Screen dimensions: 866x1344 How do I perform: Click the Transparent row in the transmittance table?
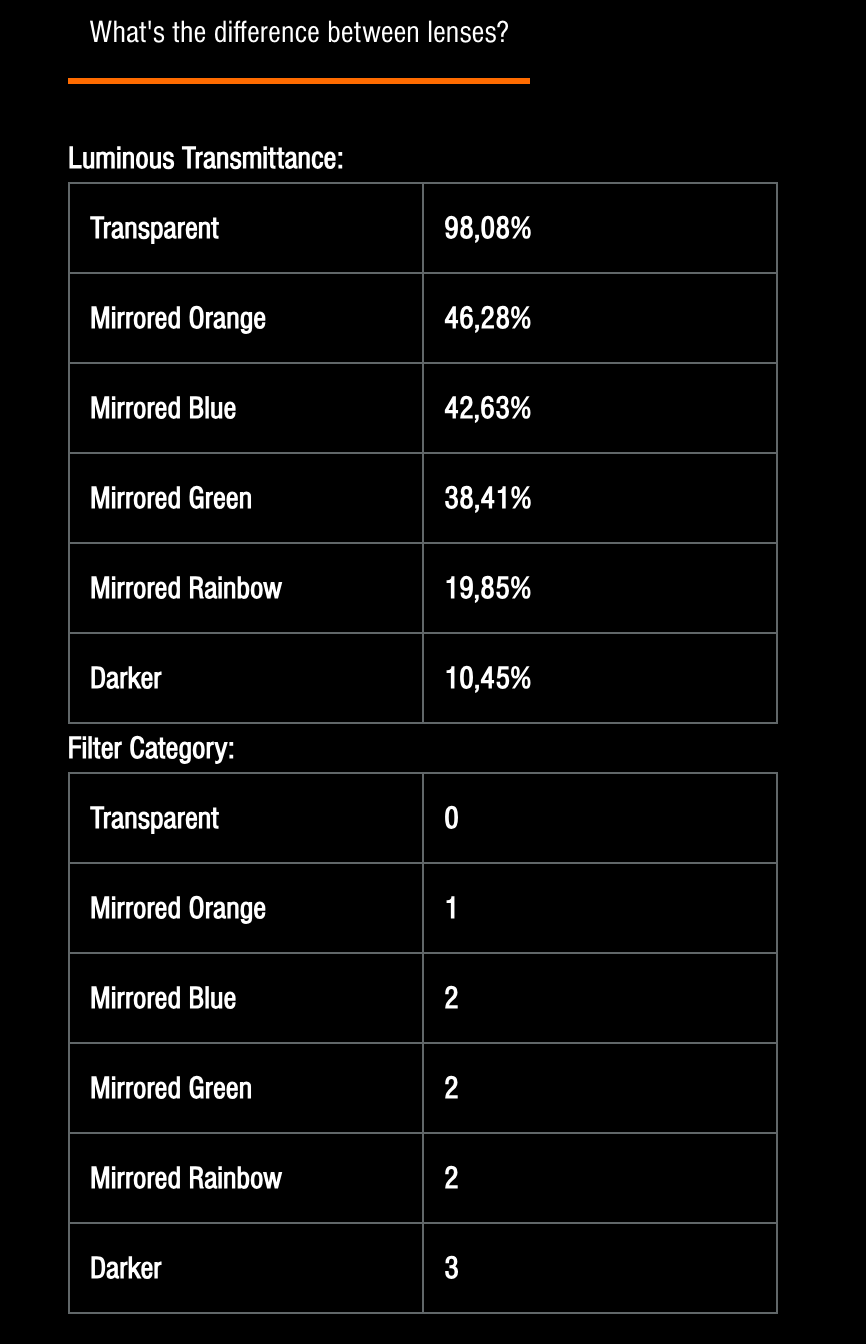tap(423, 228)
